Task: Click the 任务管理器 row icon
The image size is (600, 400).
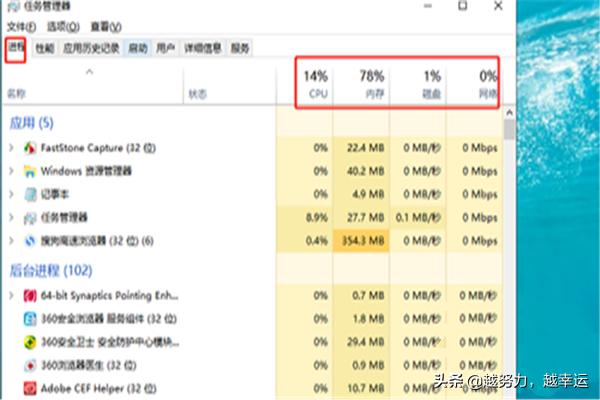Action: [30, 218]
